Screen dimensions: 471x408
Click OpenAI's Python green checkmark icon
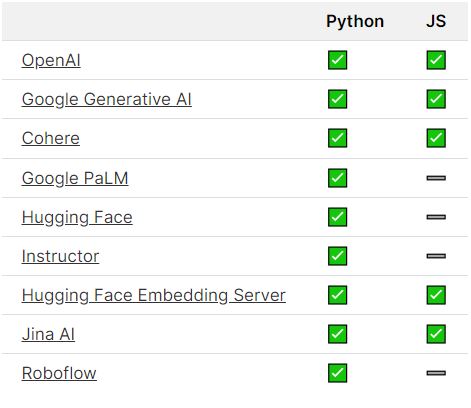[337, 60]
